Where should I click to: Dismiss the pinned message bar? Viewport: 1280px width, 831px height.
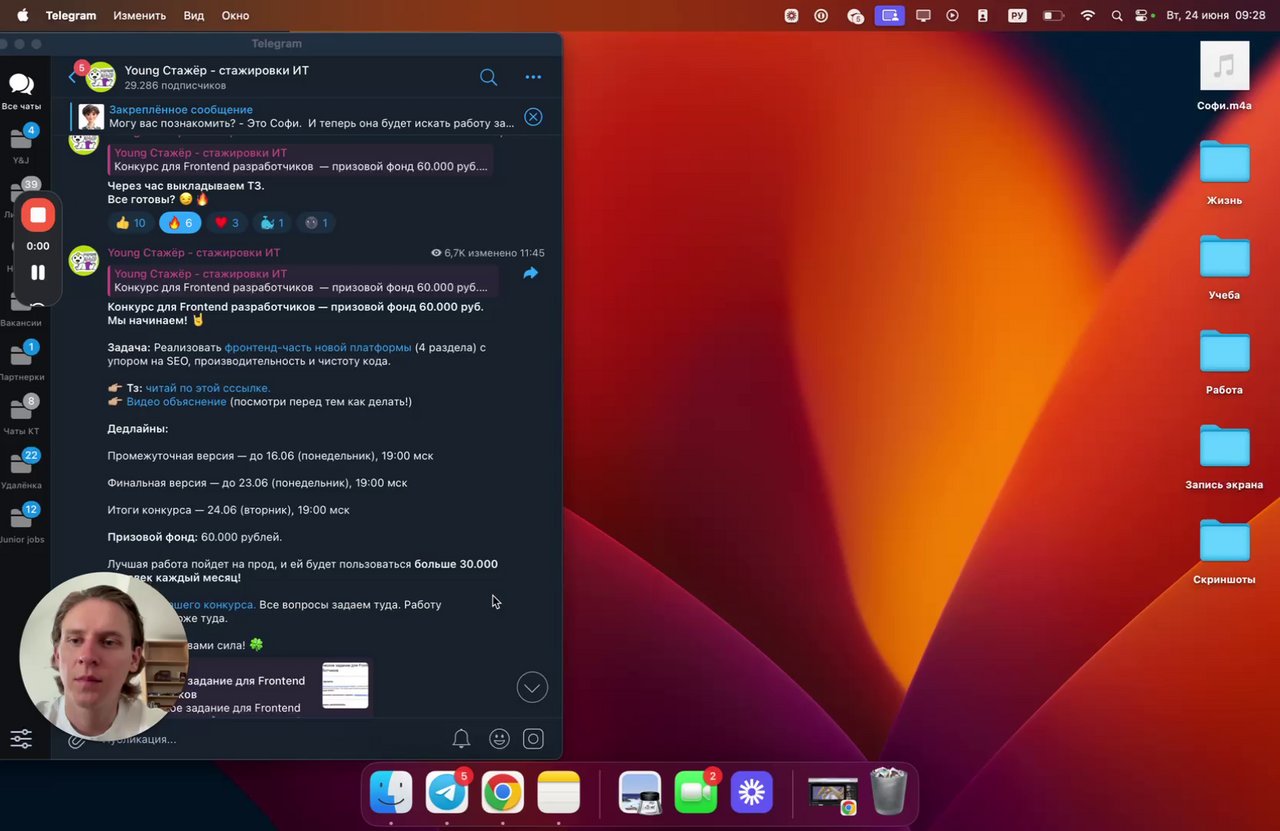point(533,117)
